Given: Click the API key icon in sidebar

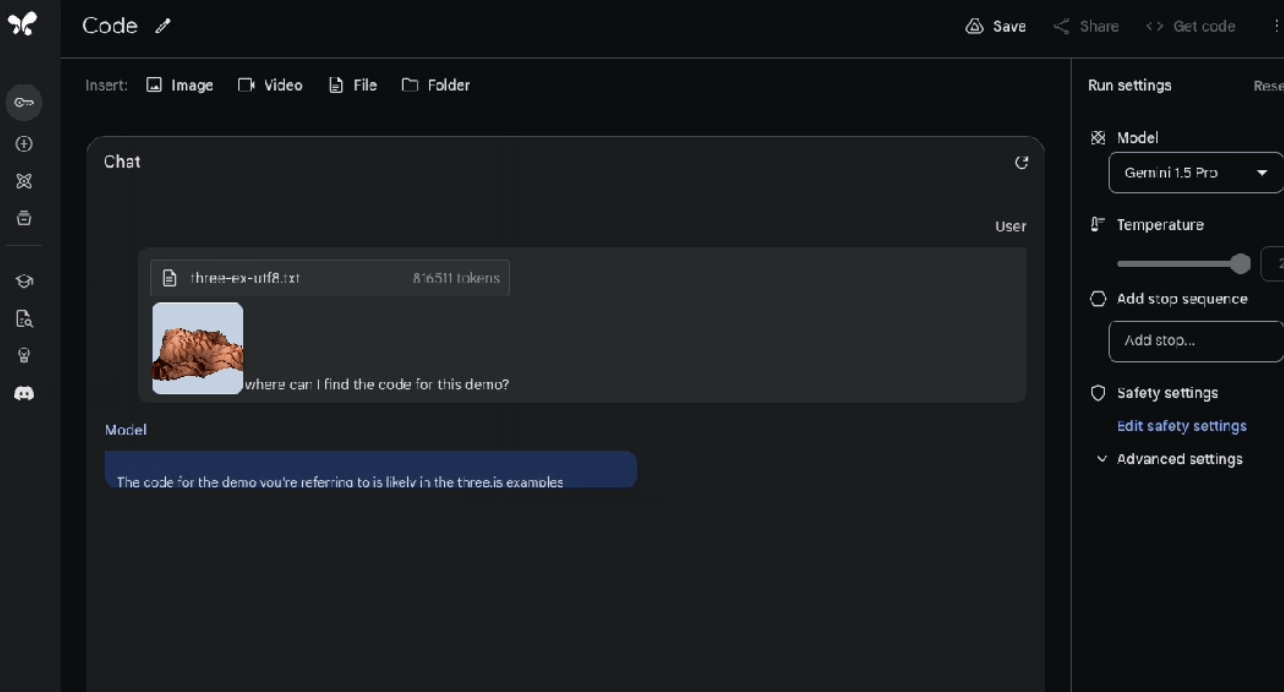Looking at the screenshot, I should pos(24,102).
